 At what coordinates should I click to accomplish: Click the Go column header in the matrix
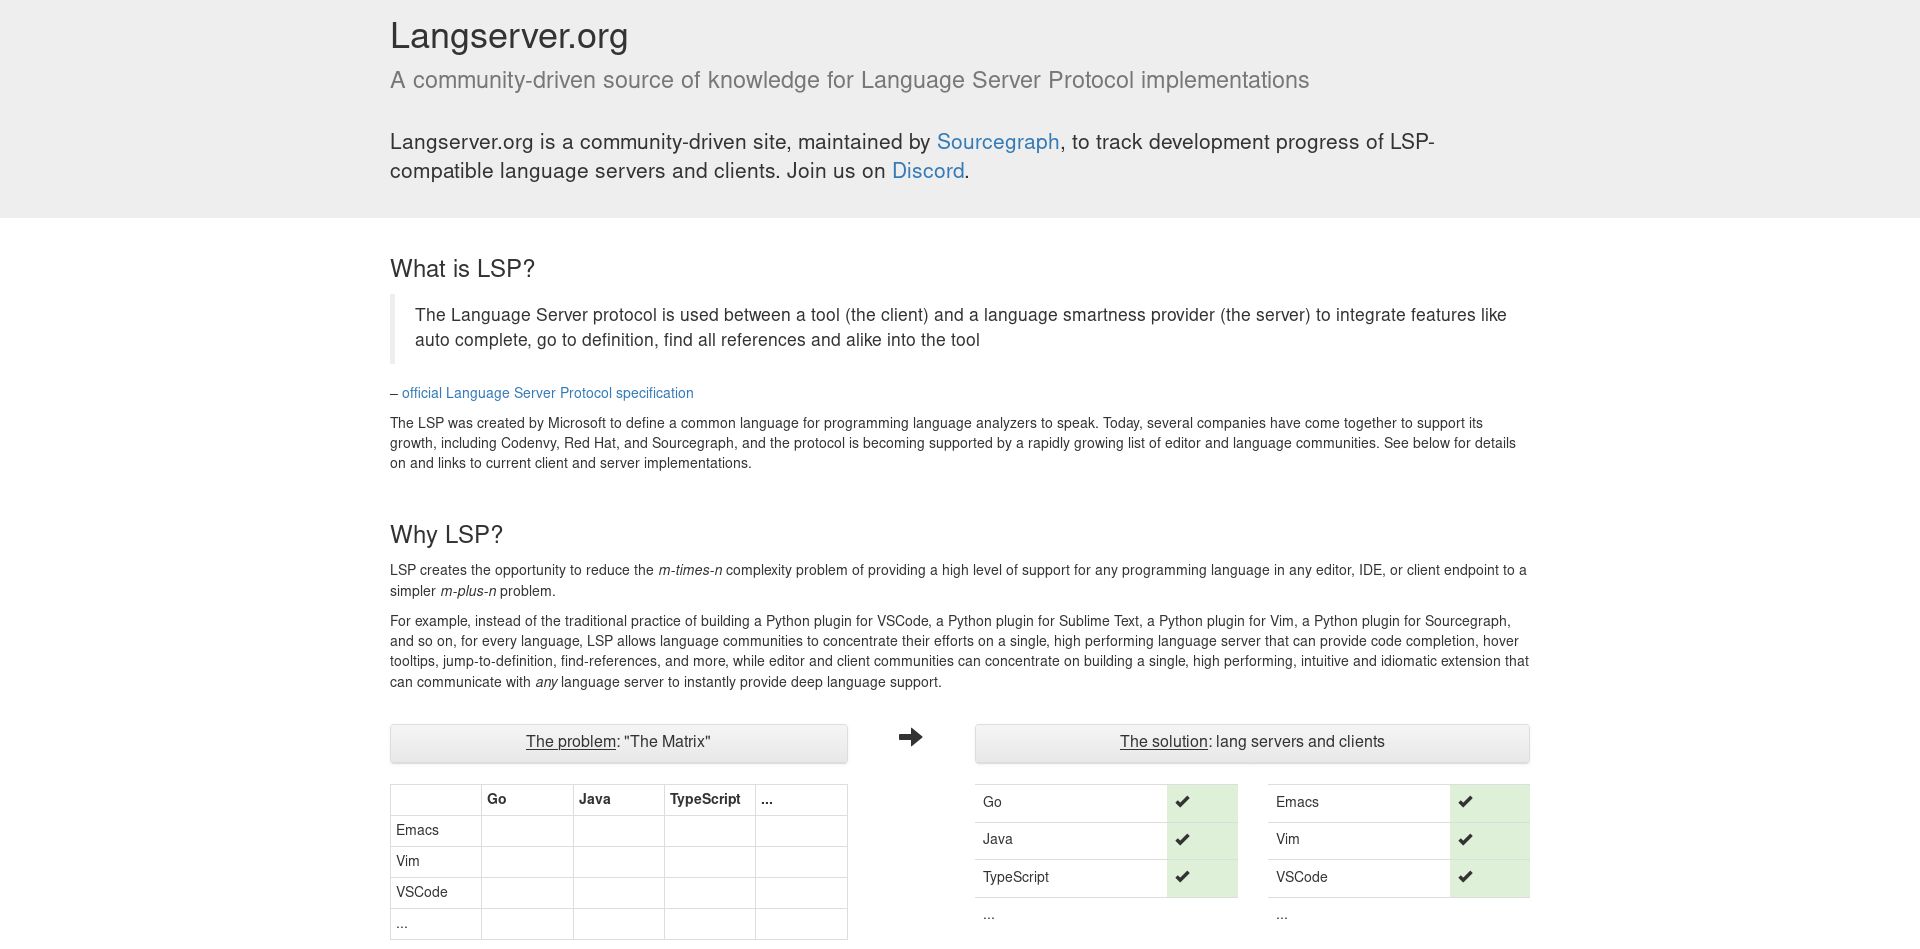point(496,799)
